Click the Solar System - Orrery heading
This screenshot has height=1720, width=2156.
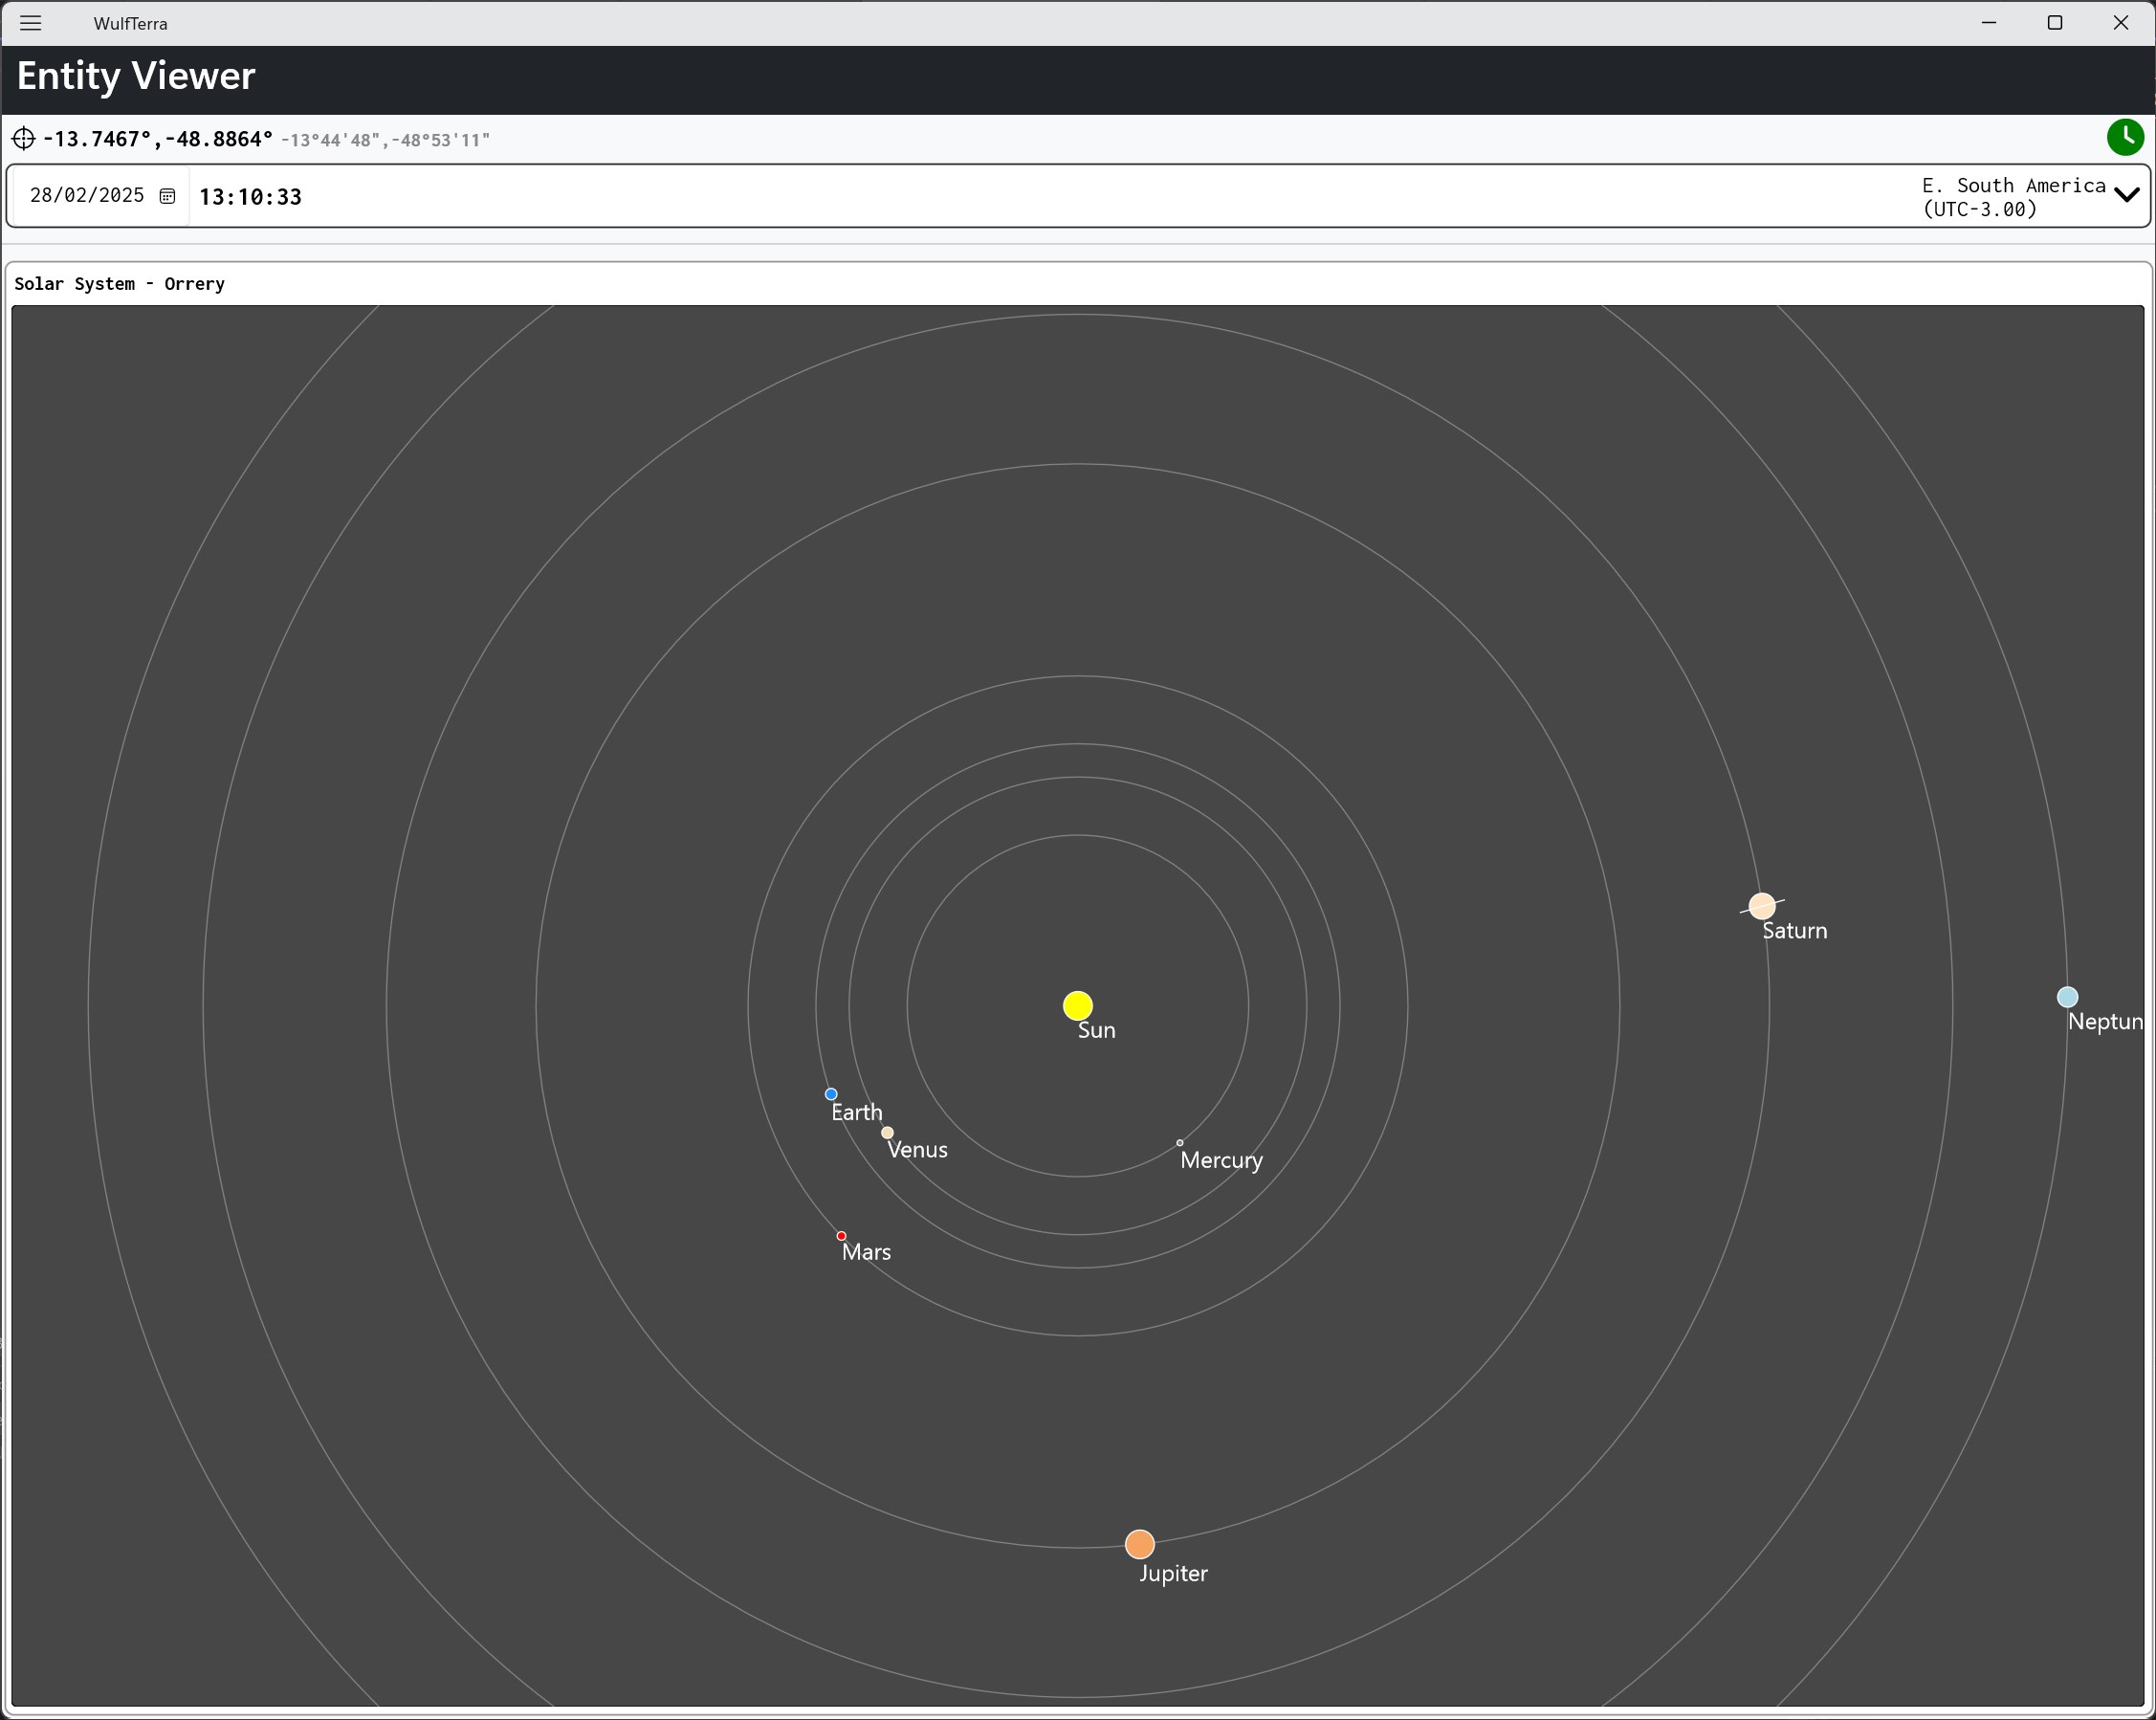tap(119, 284)
